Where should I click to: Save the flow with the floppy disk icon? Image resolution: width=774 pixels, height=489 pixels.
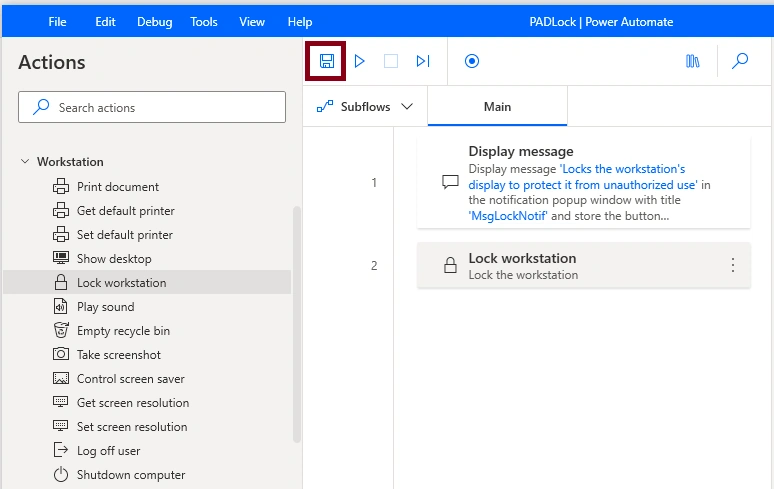(x=326, y=61)
